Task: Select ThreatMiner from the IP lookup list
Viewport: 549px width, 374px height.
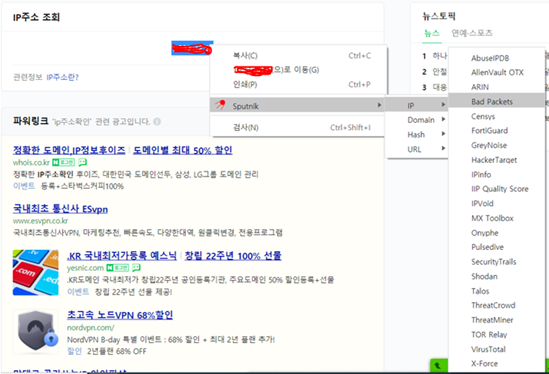Action: pos(496,320)
